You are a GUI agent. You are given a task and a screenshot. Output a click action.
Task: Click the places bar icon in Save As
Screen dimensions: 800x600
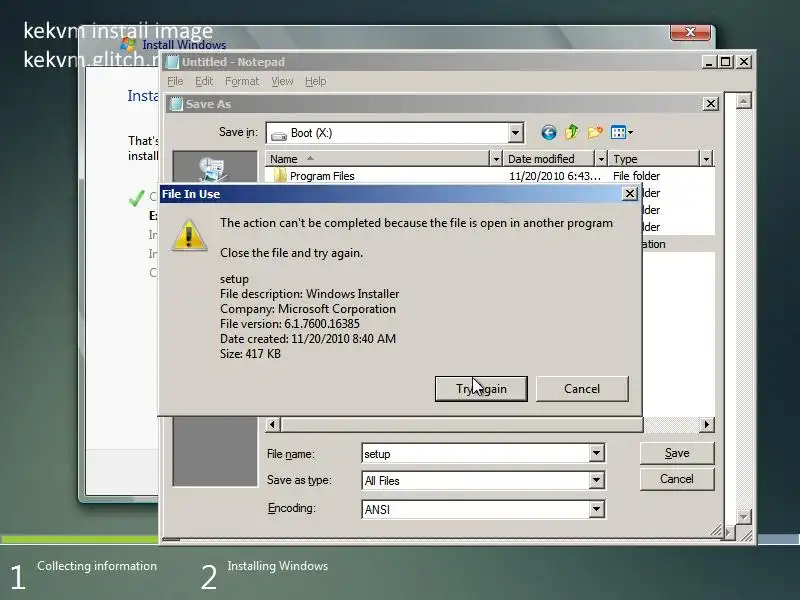point(212,169)
